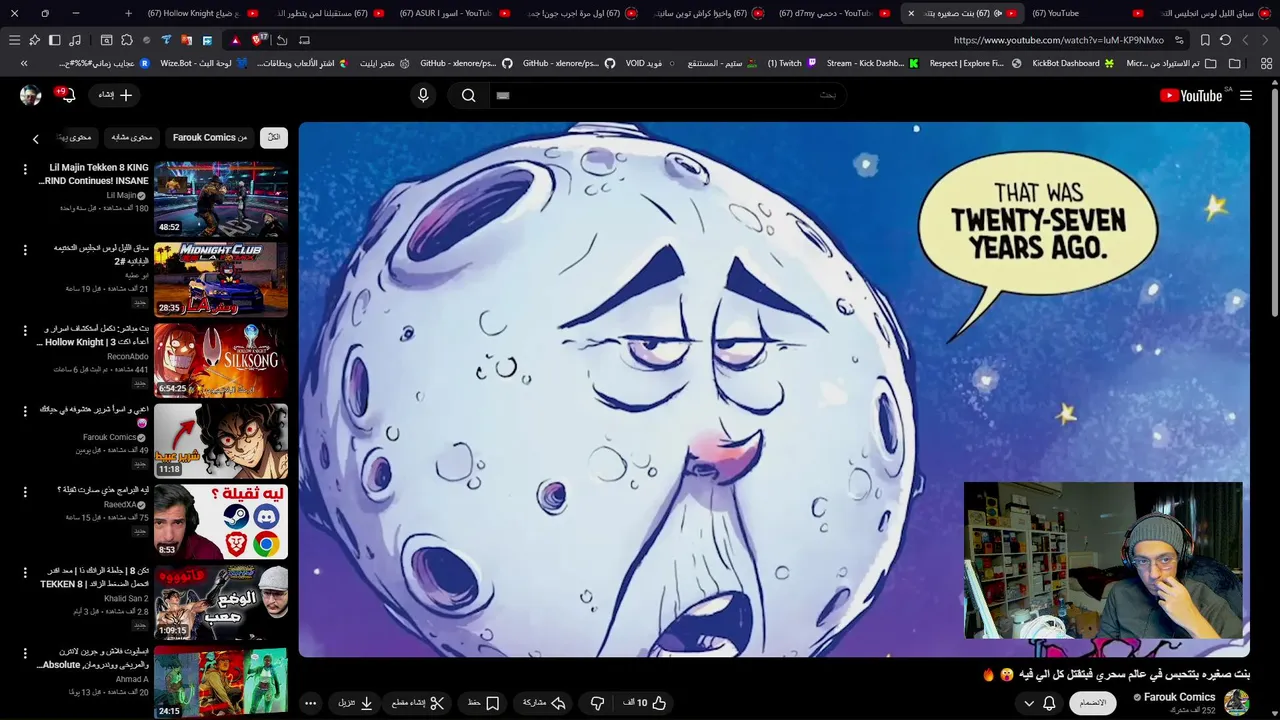1280x720 pixels.
Task: Open options menu for RaeedXA video
Action: pyautogui.click(x=25, y=492)
